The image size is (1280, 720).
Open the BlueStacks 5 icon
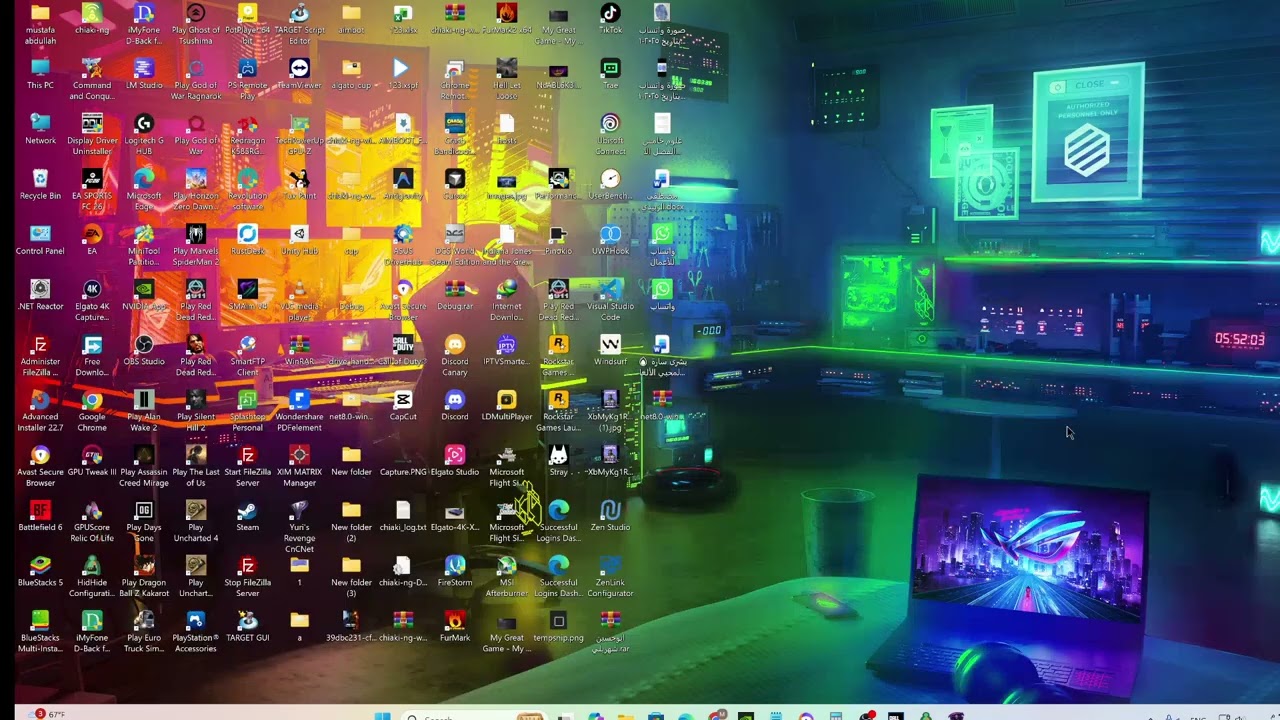(40, 570)
